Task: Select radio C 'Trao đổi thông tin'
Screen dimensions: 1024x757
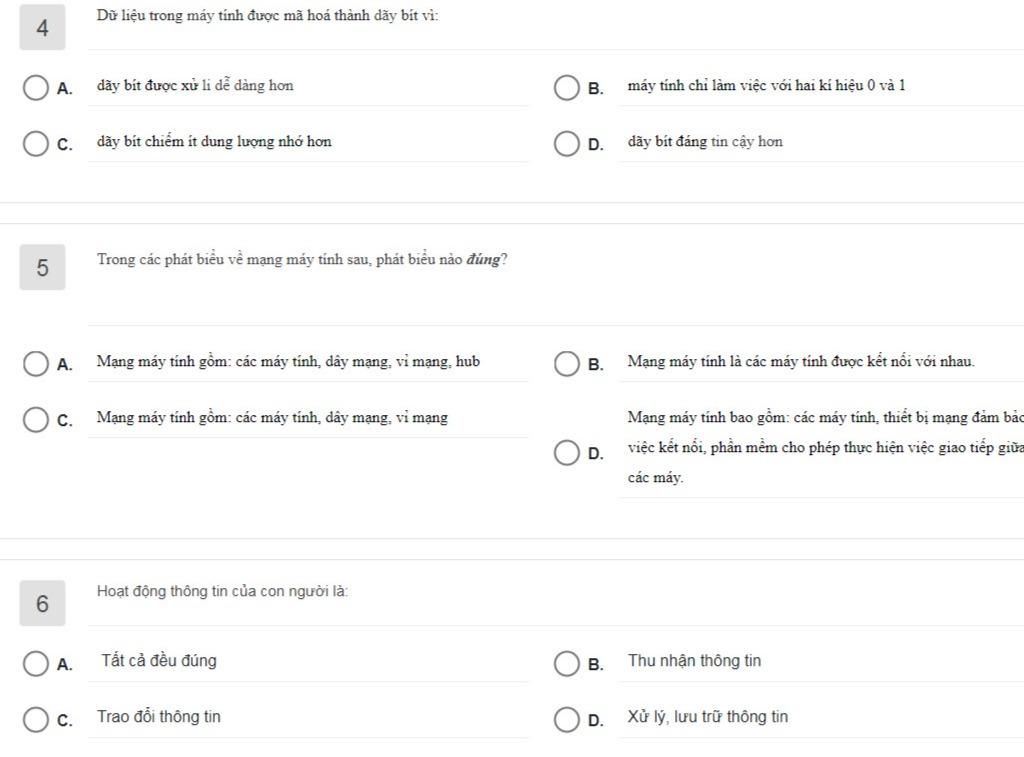Action: [36, 719]
